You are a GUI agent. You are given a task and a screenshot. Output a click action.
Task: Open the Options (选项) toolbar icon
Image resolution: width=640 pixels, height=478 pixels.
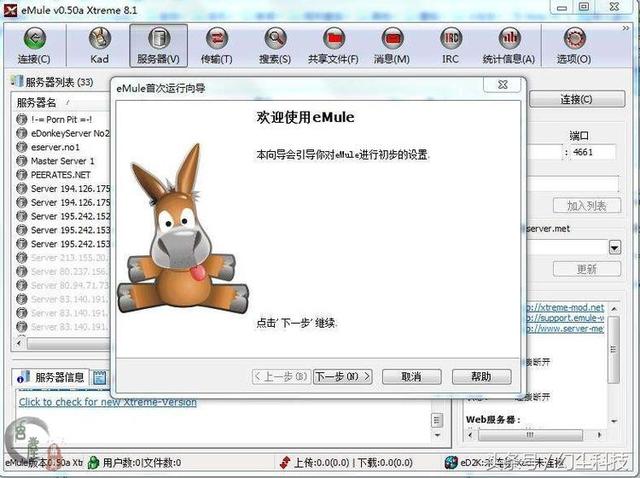pos(574,45)
